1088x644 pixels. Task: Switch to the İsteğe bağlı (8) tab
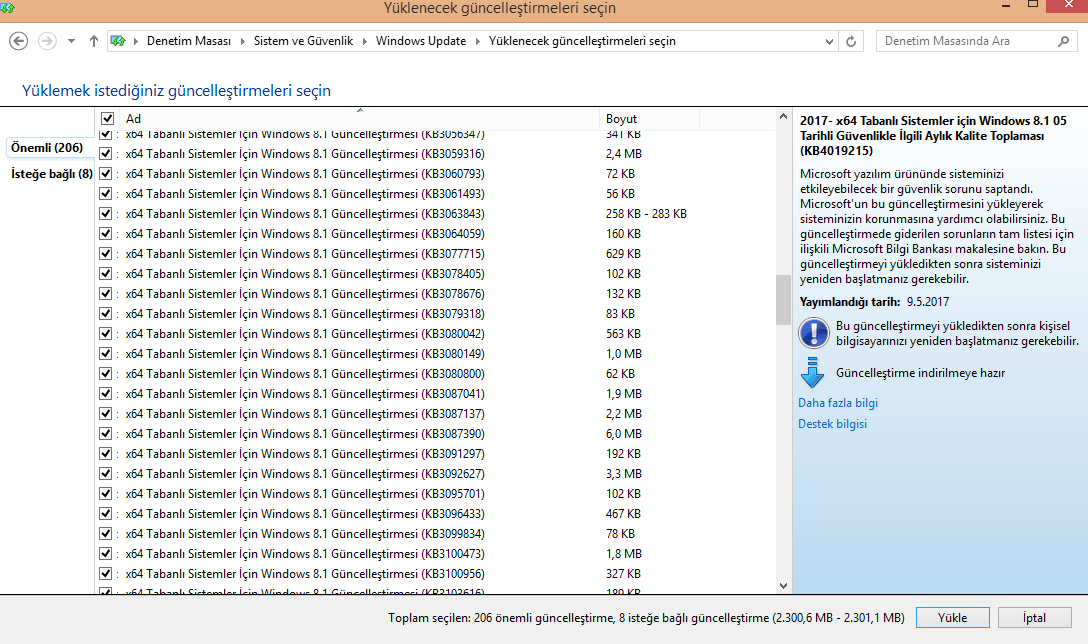(x=51, y=173)
